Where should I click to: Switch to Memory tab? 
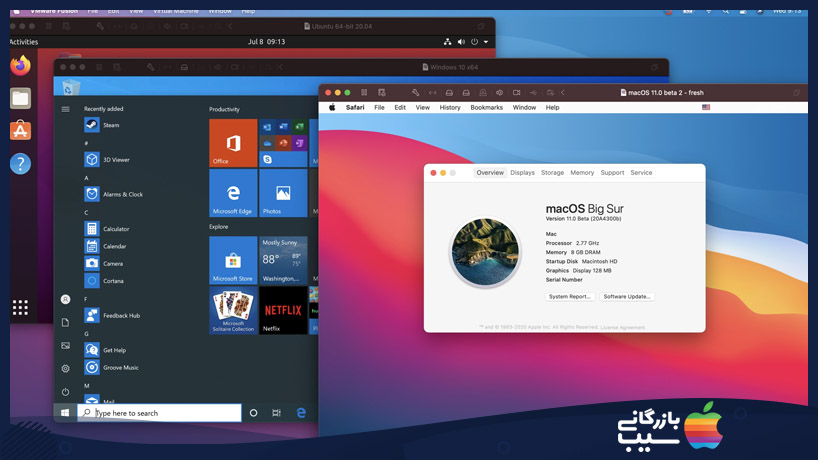(582, 173)
